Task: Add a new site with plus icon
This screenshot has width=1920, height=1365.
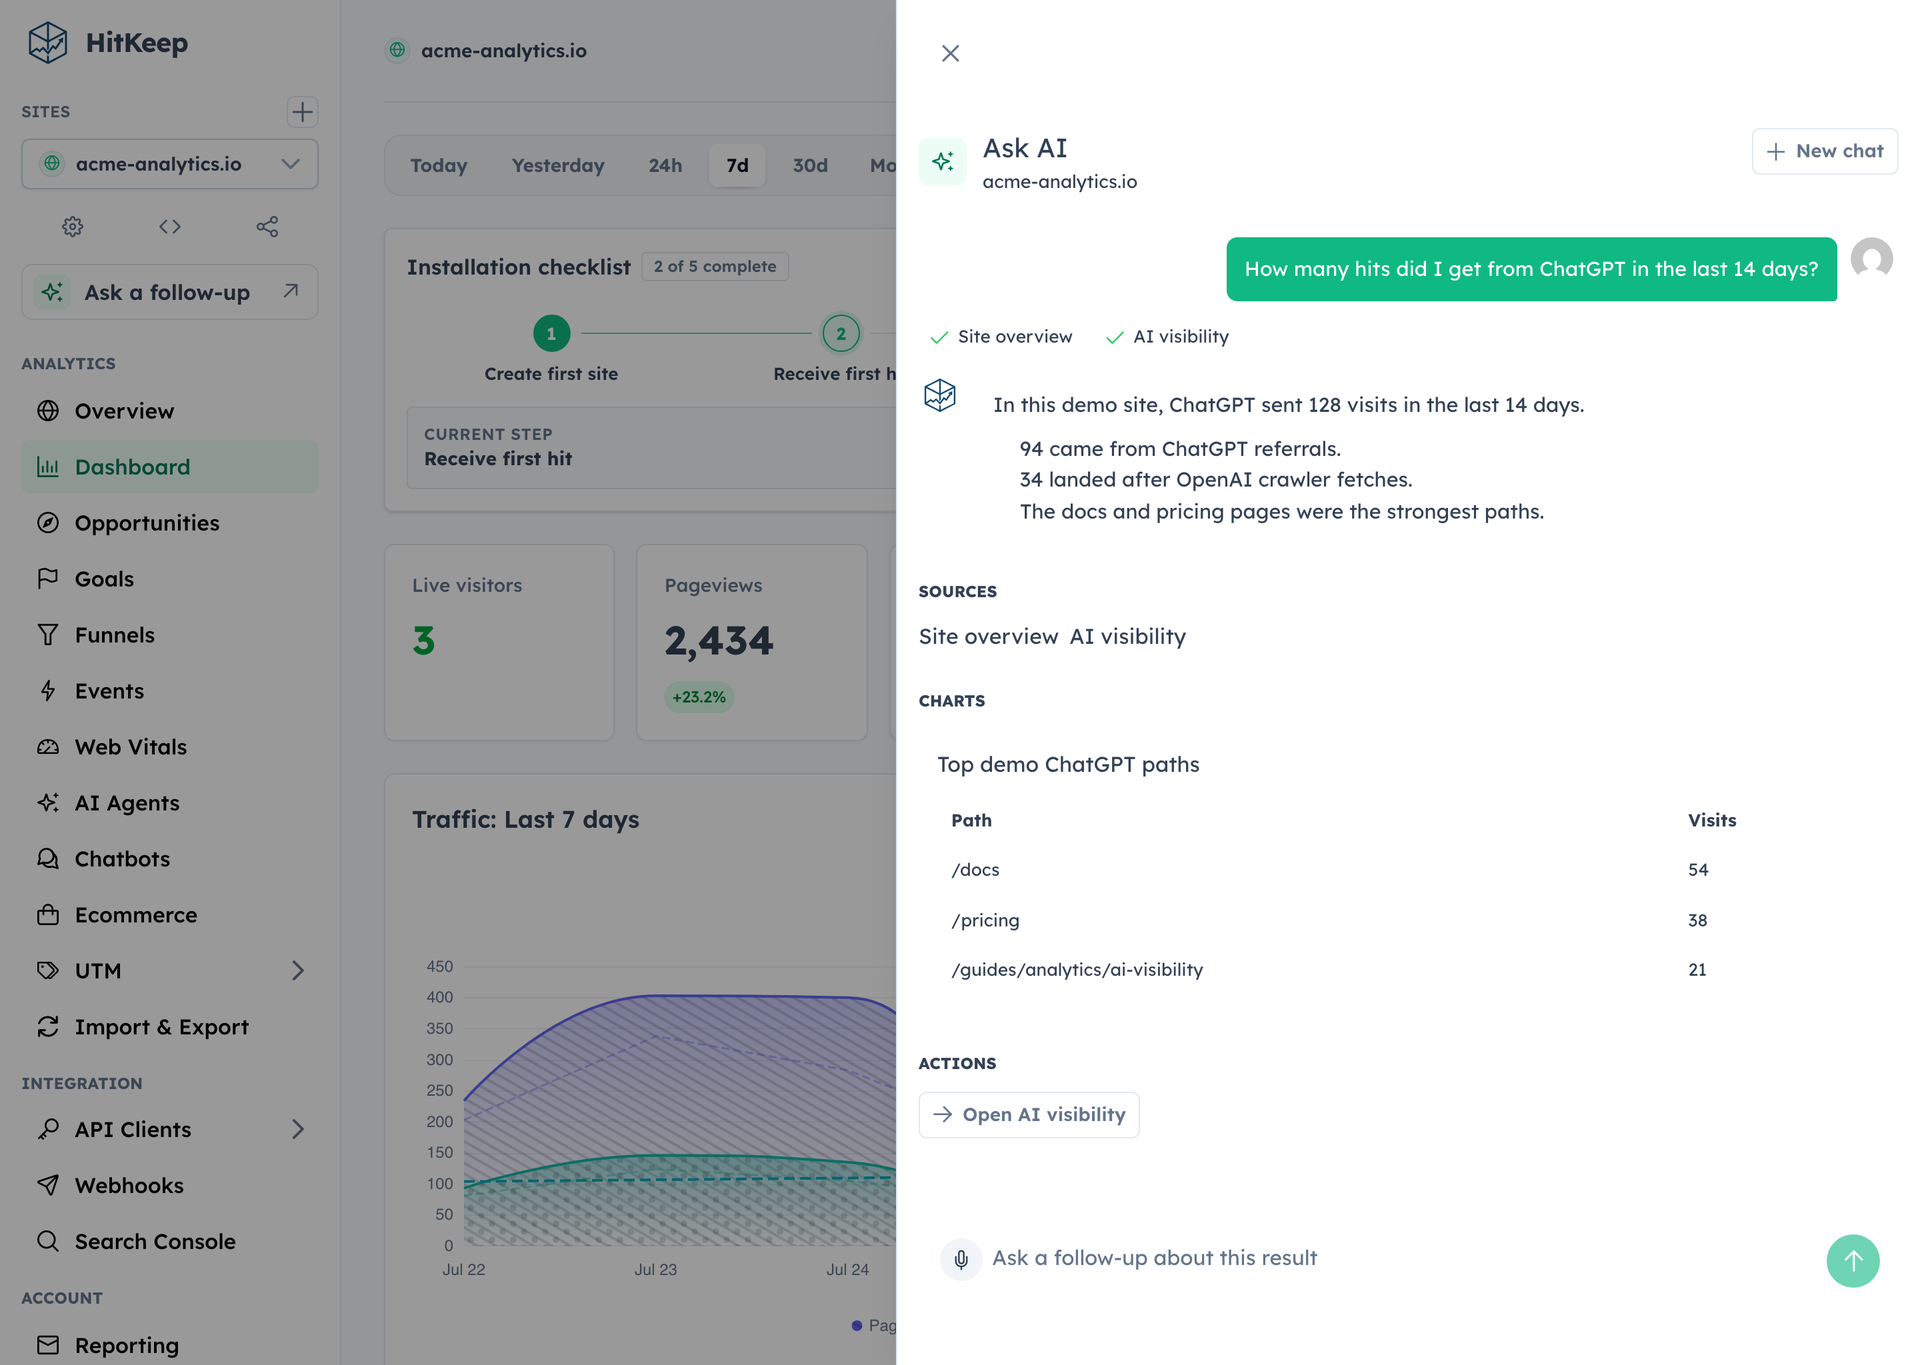Action: point(302,112)
